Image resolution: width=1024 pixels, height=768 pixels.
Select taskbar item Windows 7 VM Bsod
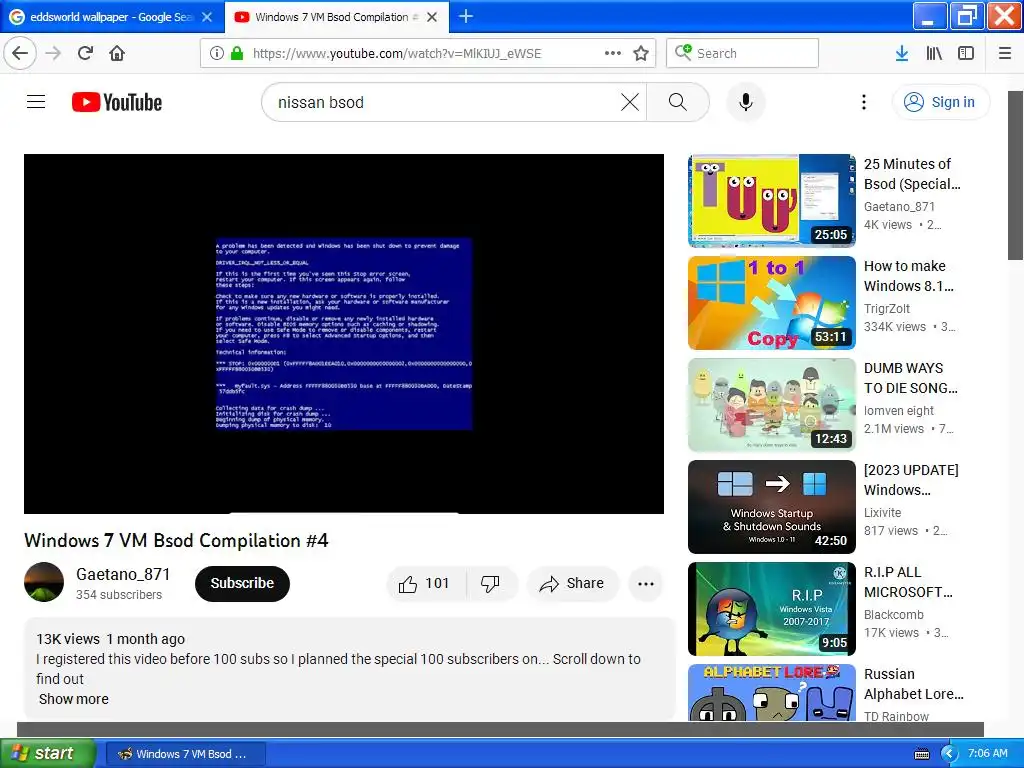tap(185, 754)
